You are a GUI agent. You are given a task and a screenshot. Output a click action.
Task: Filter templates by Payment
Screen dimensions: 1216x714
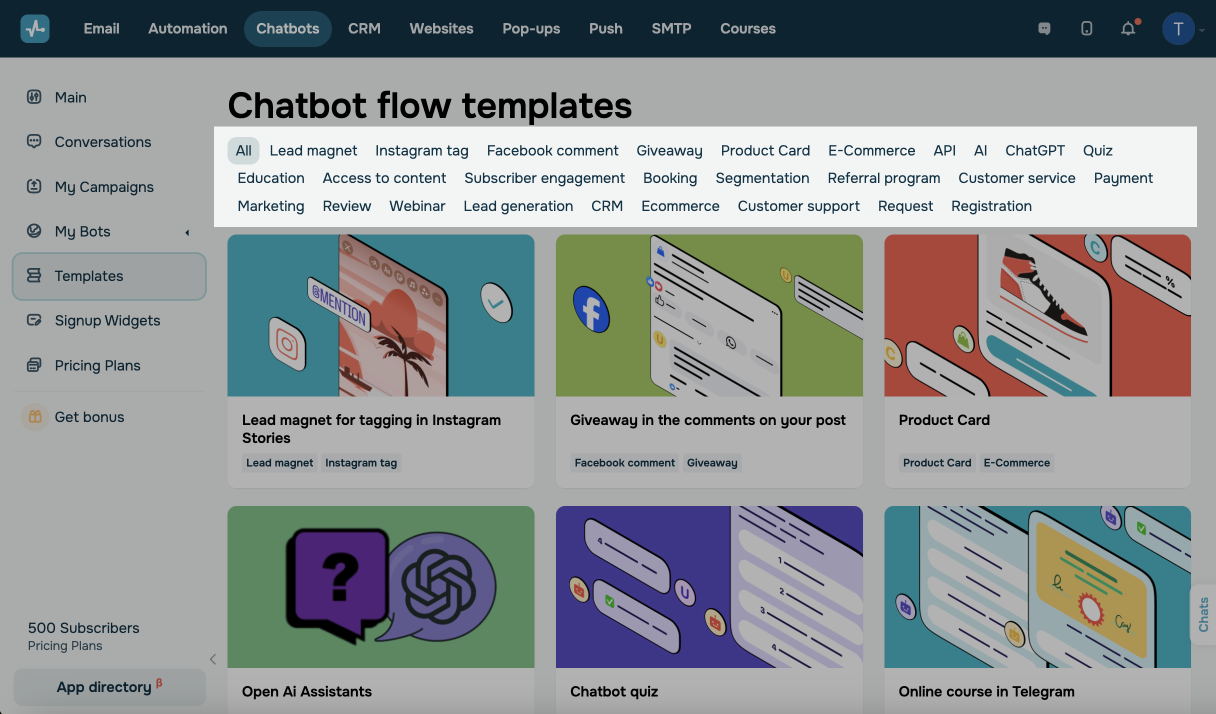pos(1124,178)
